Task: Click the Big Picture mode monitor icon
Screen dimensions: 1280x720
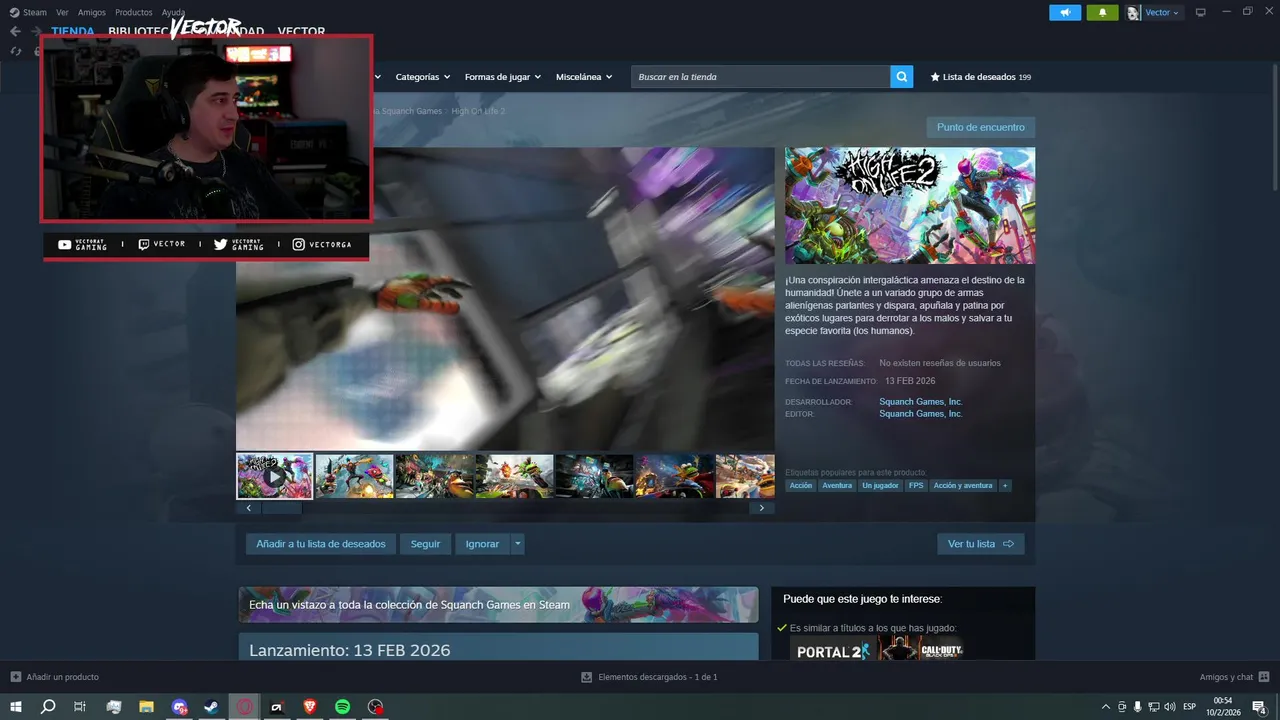Action: pyautogui.click(x=1201, y=12)
